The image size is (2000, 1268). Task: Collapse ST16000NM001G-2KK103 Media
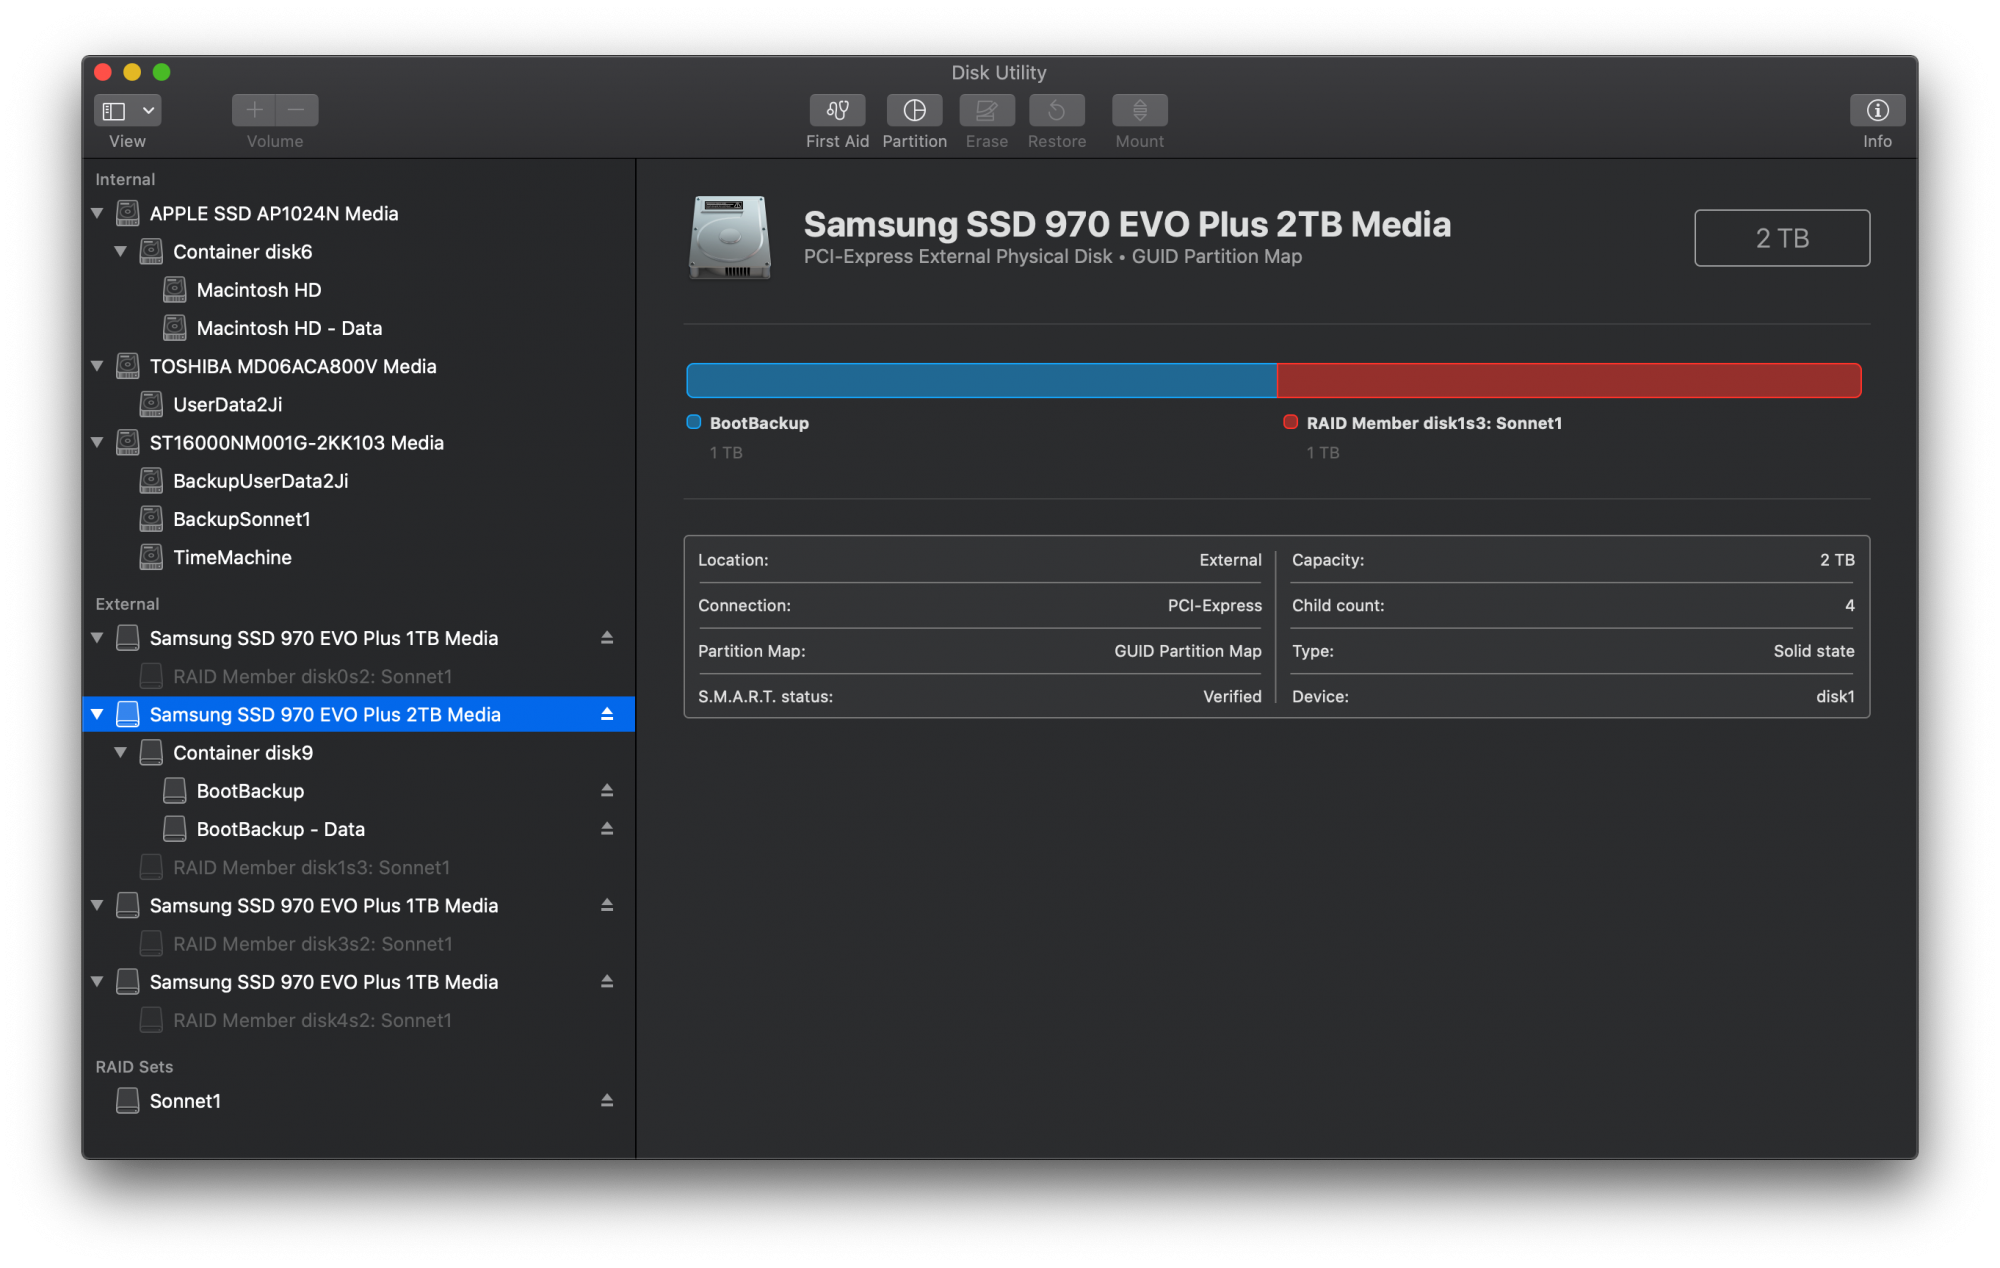coord(97,442)
